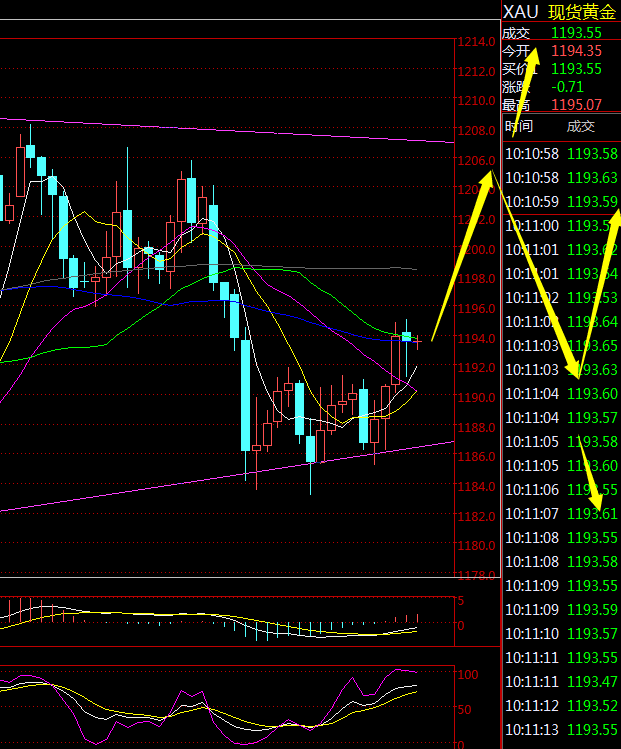Select tick price 1193.57 at 10:11:10
This screenshot has width=621, height=749.
[x=592, y=633]
